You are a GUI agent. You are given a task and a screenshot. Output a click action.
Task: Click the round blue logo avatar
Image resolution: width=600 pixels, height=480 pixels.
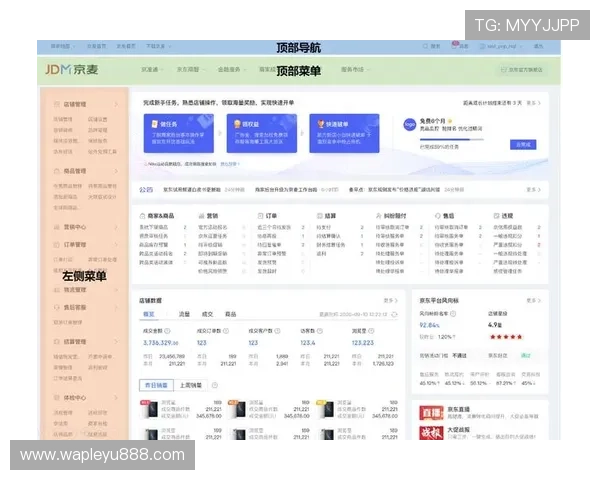coord(409,125)
